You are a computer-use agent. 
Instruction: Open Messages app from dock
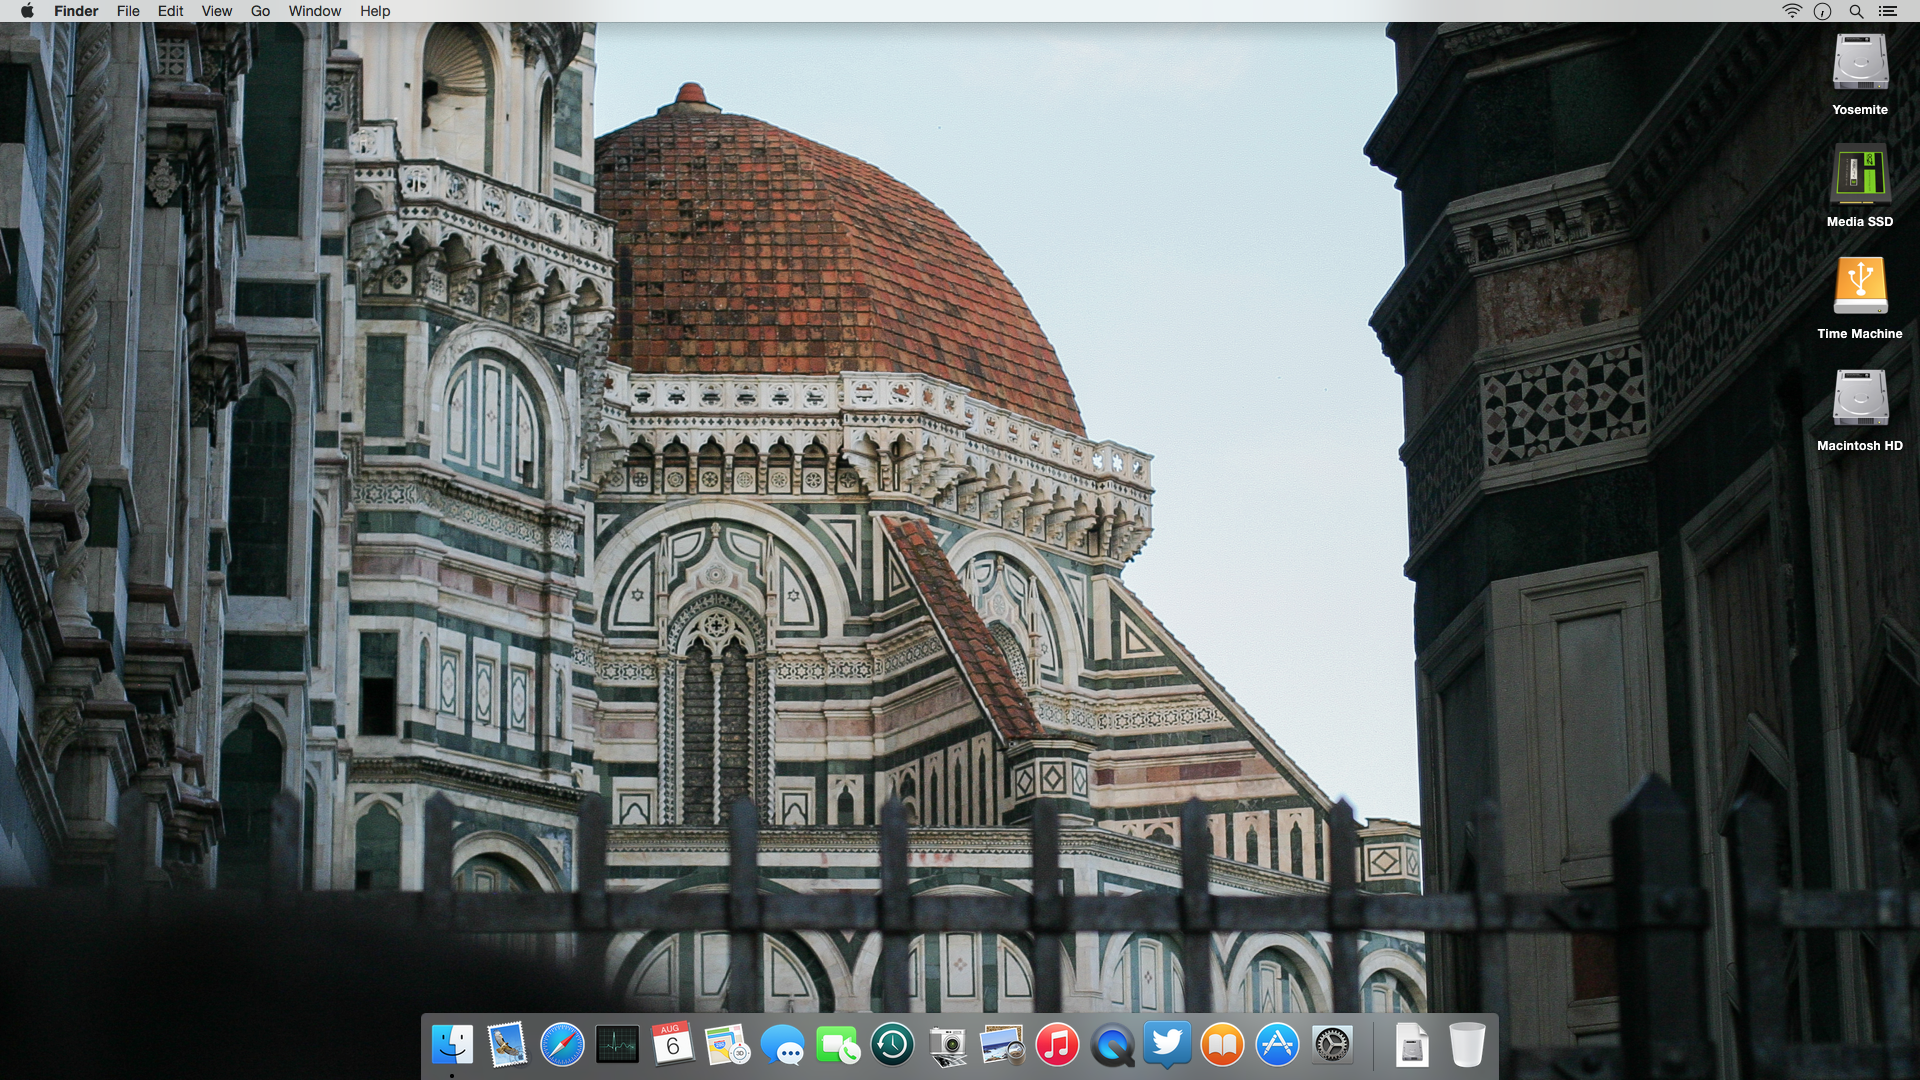(782, 1046)
